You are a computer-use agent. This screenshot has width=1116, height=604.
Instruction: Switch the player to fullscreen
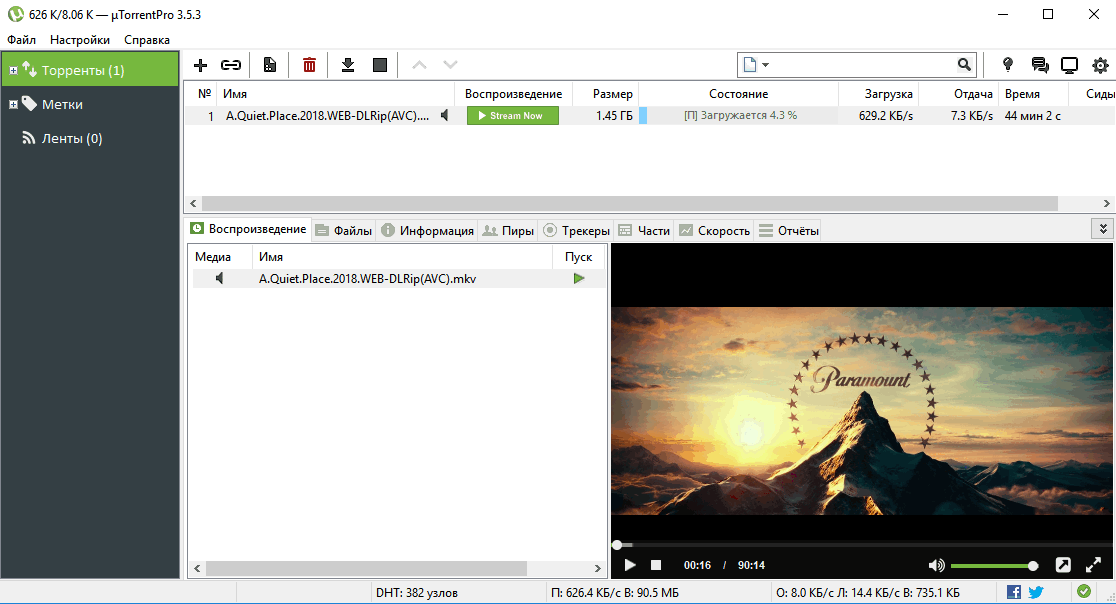pyautogui.click(x=1093, y=565)
